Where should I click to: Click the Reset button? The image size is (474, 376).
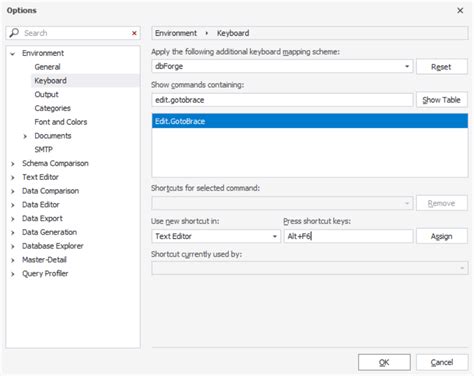coord(442,67)
